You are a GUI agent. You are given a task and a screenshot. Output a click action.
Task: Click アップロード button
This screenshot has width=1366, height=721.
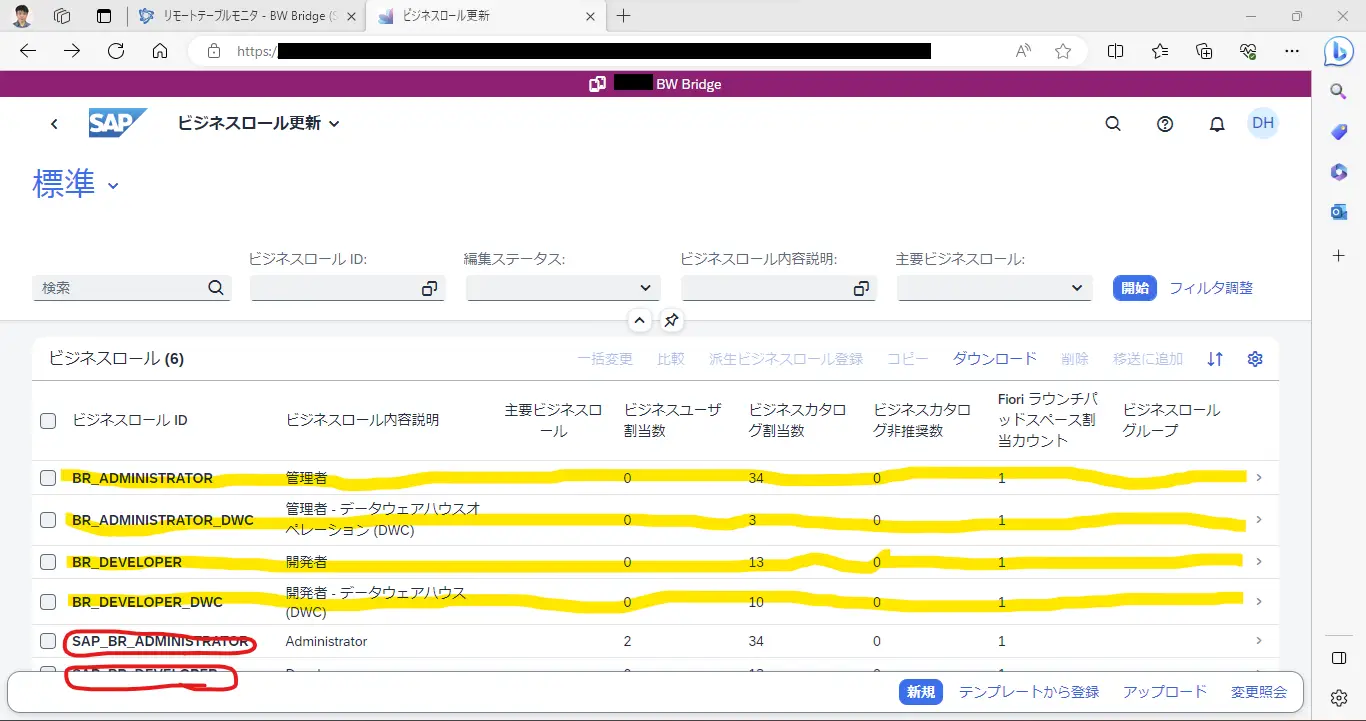[x=1165, y=692]
